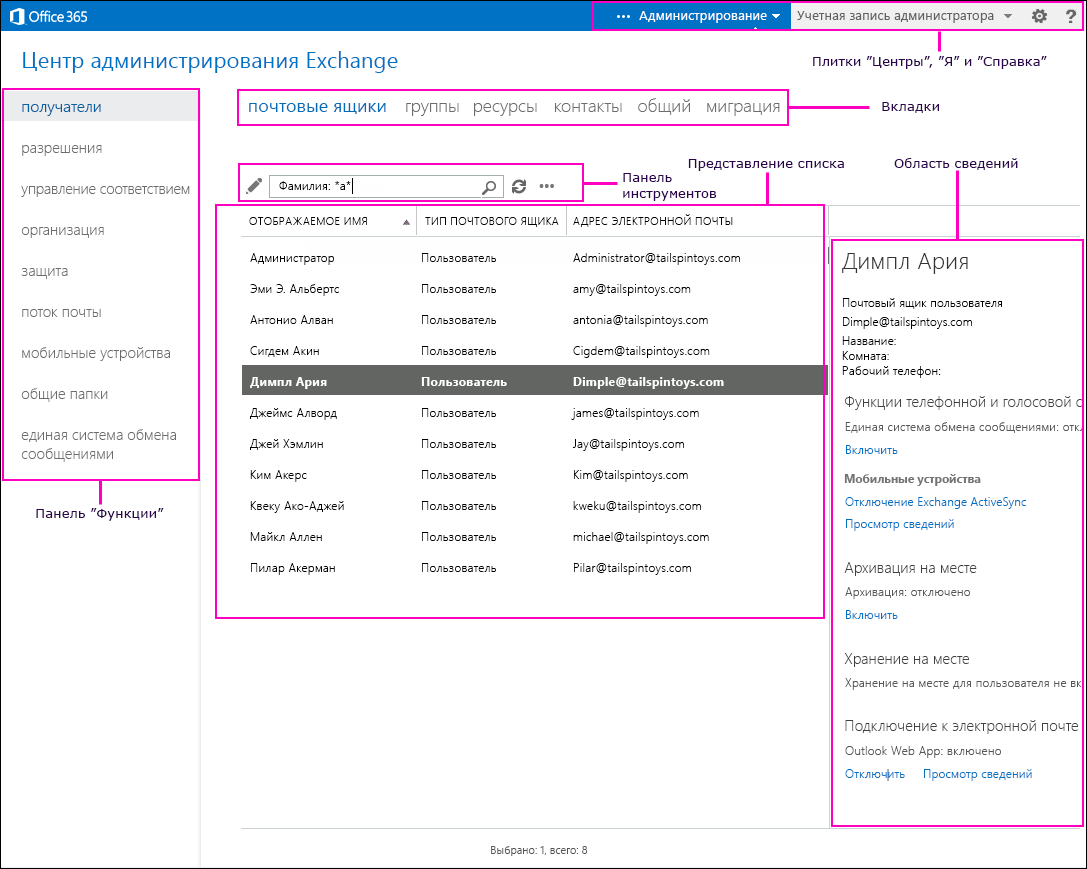Click Отключение Exchange ActiveSync link

tap(935, 502)
